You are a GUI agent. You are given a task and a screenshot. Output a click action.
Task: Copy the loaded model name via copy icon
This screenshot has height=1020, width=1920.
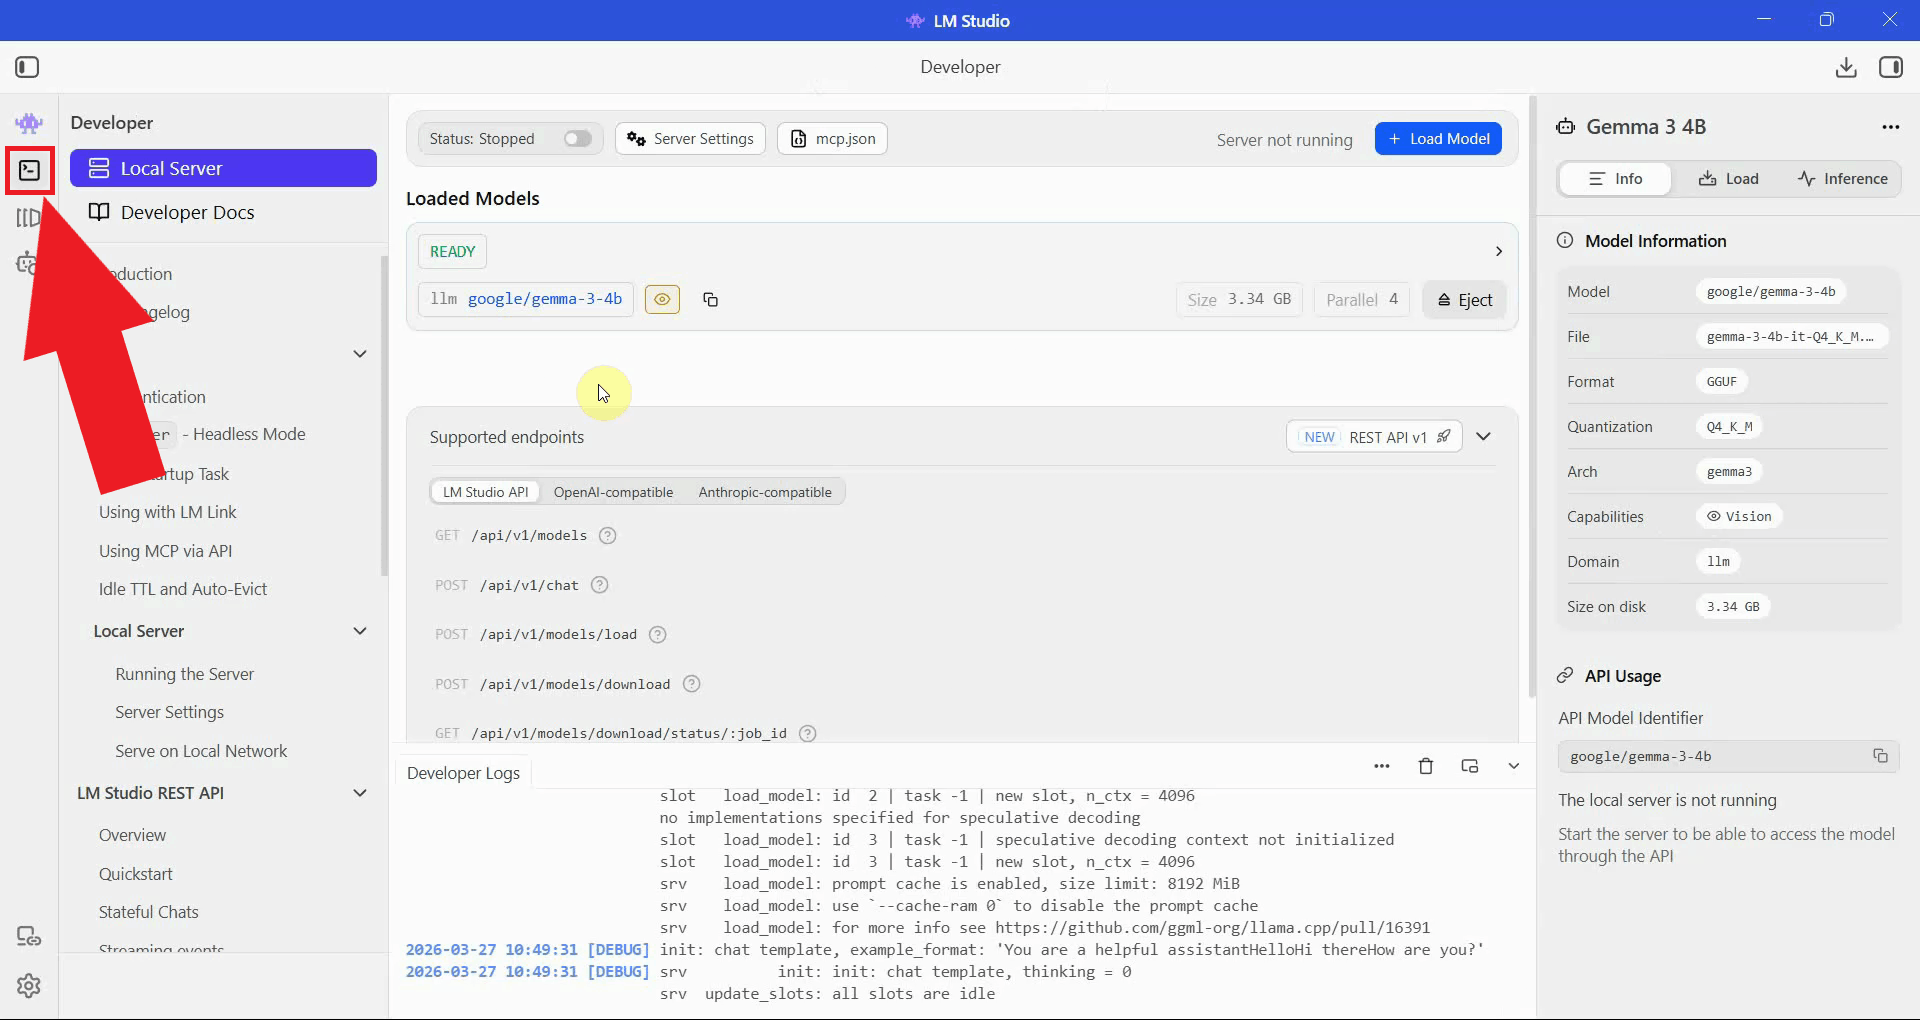click(x=710, y=299)
